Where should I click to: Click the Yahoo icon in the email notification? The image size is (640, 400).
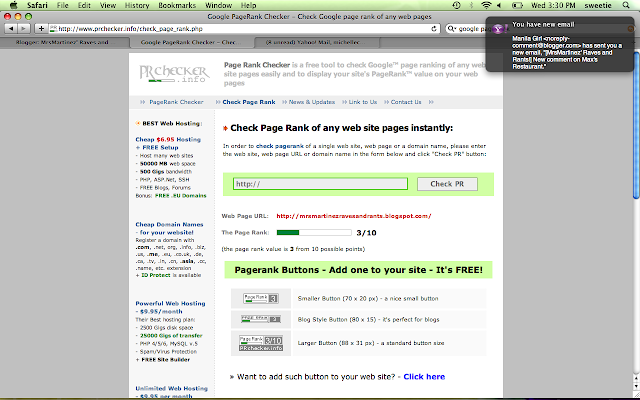click(500, 29)
